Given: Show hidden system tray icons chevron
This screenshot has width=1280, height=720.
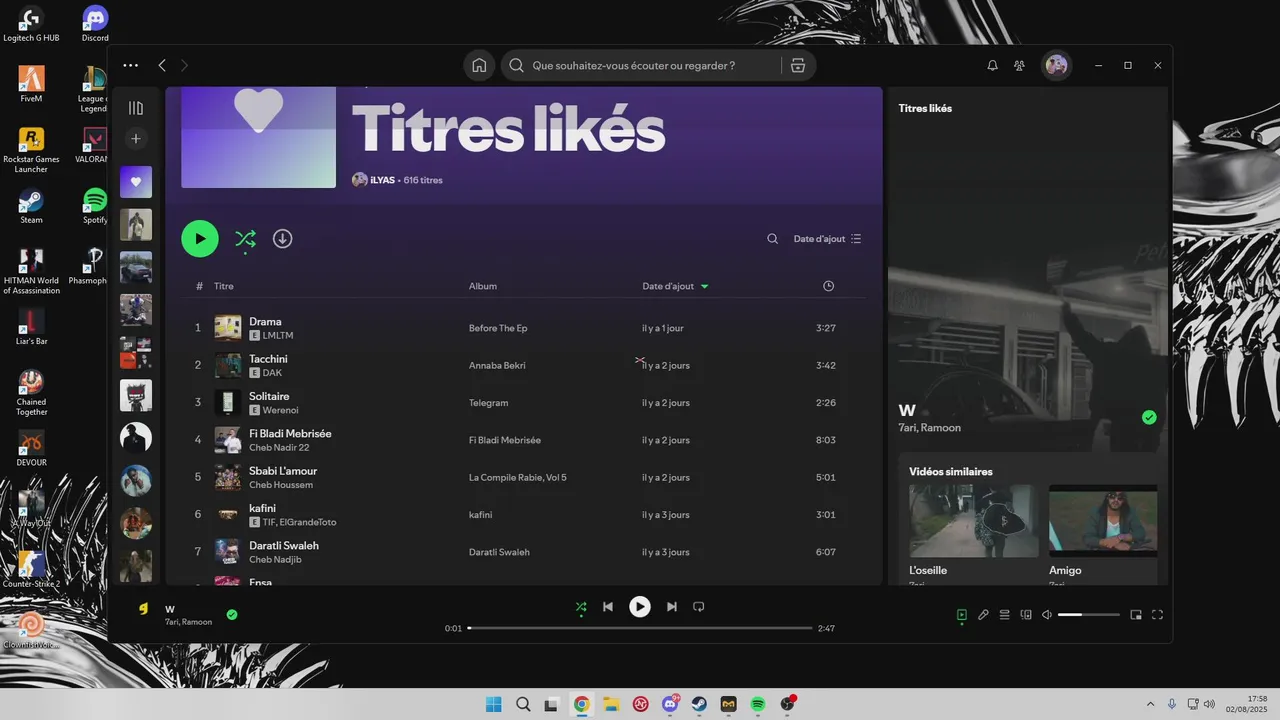Looking at the screenshot, I should [1150, 704].
